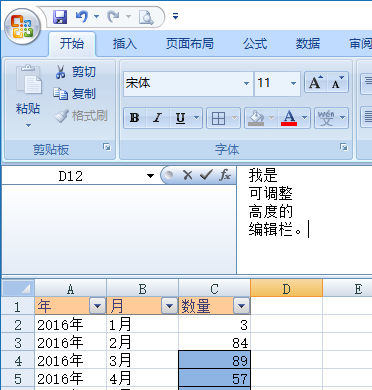Image resolution: width=372 pixels, height=390 pixels.
Task: Increase font size with large A icon
Action: point(315,82)
